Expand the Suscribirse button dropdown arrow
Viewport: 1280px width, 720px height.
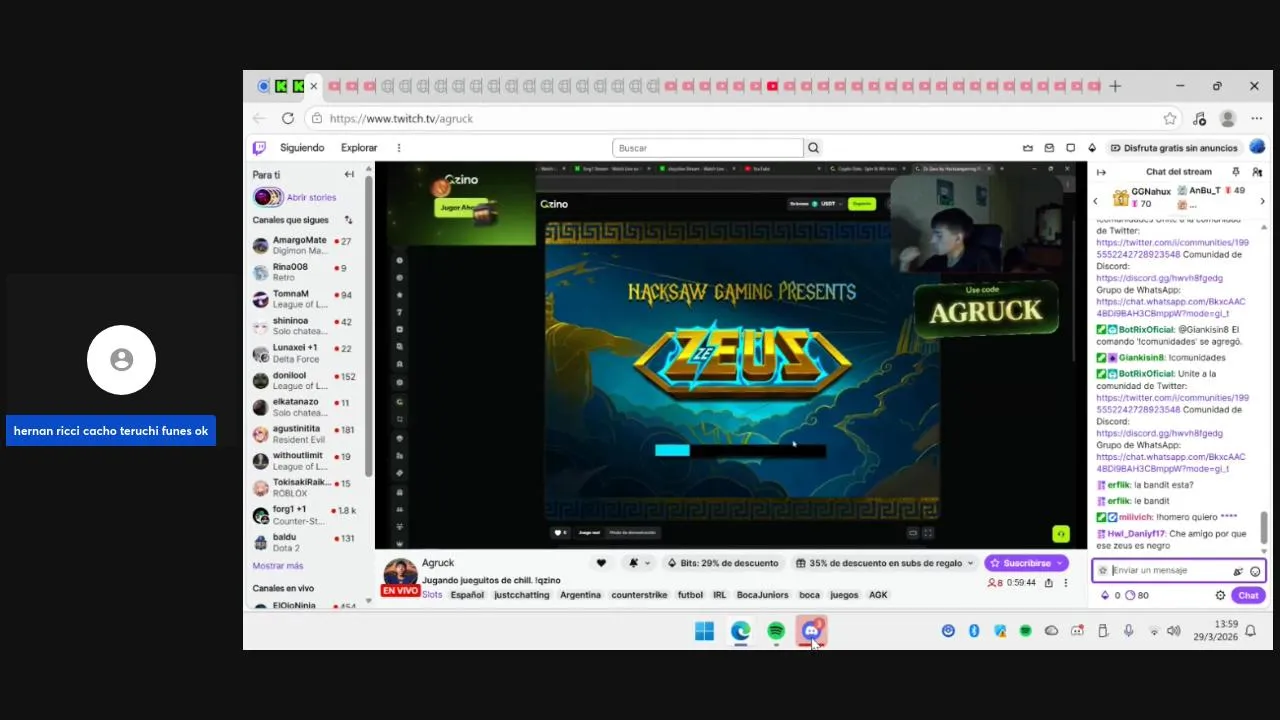pyautogui.click(x=1060, y=563)
